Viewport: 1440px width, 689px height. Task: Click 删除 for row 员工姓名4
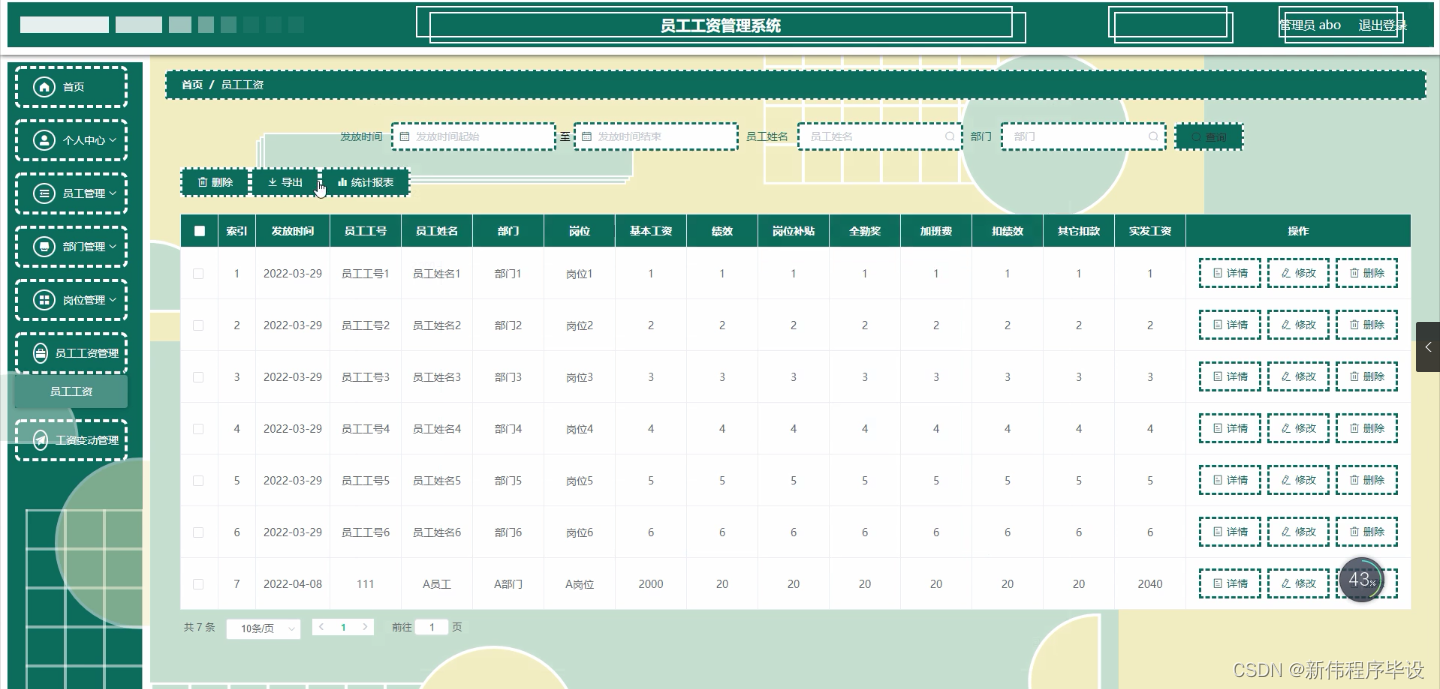[x=1367, y=429]
